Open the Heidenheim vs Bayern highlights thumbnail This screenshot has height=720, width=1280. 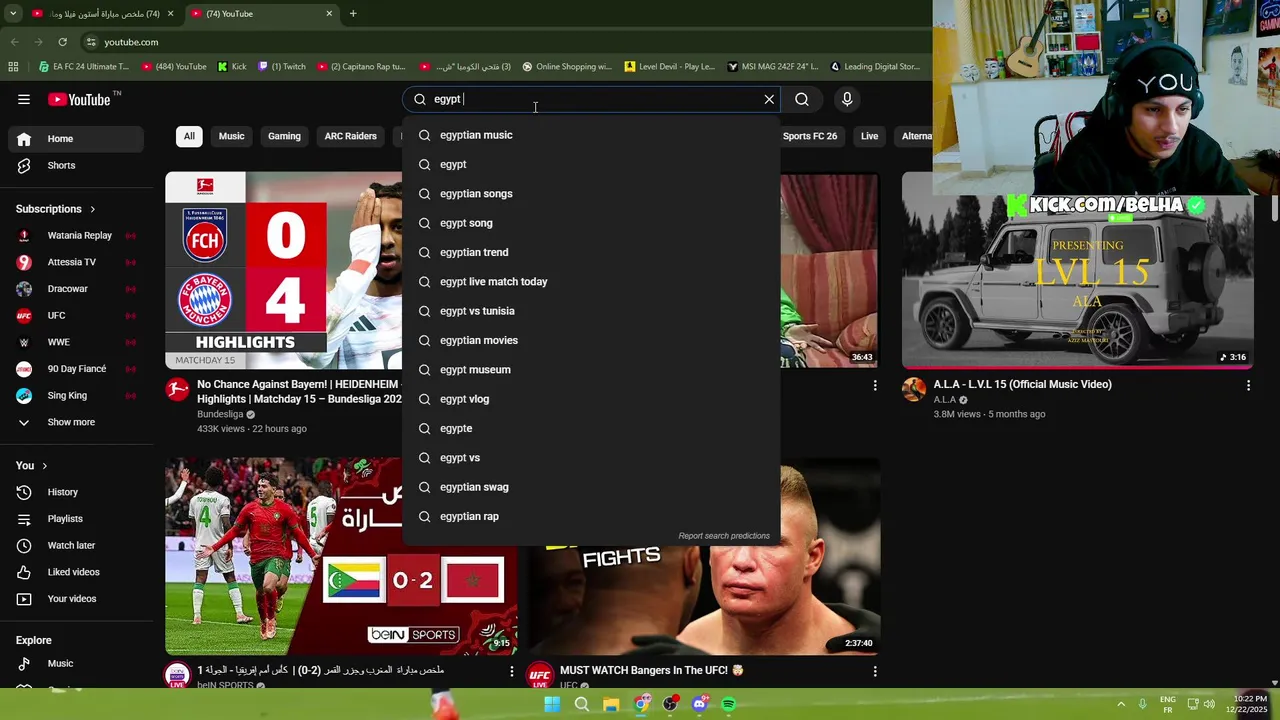(284, 270)
